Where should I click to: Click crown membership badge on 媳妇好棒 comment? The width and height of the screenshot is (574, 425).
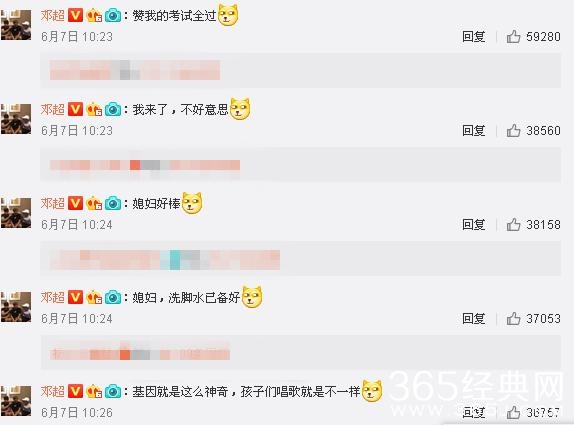(x=94, y=204)
